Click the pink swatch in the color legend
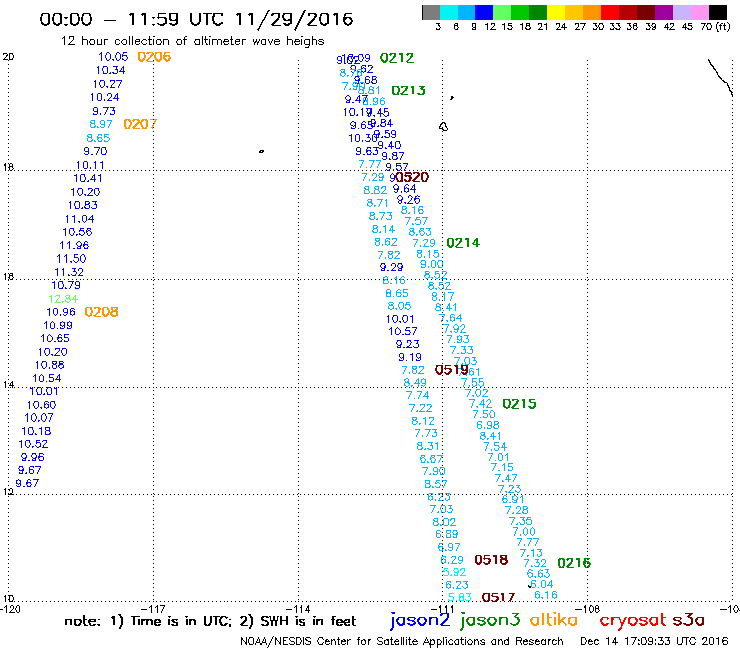The width and height of the screenshot is (740, 650). coord(699,12)
